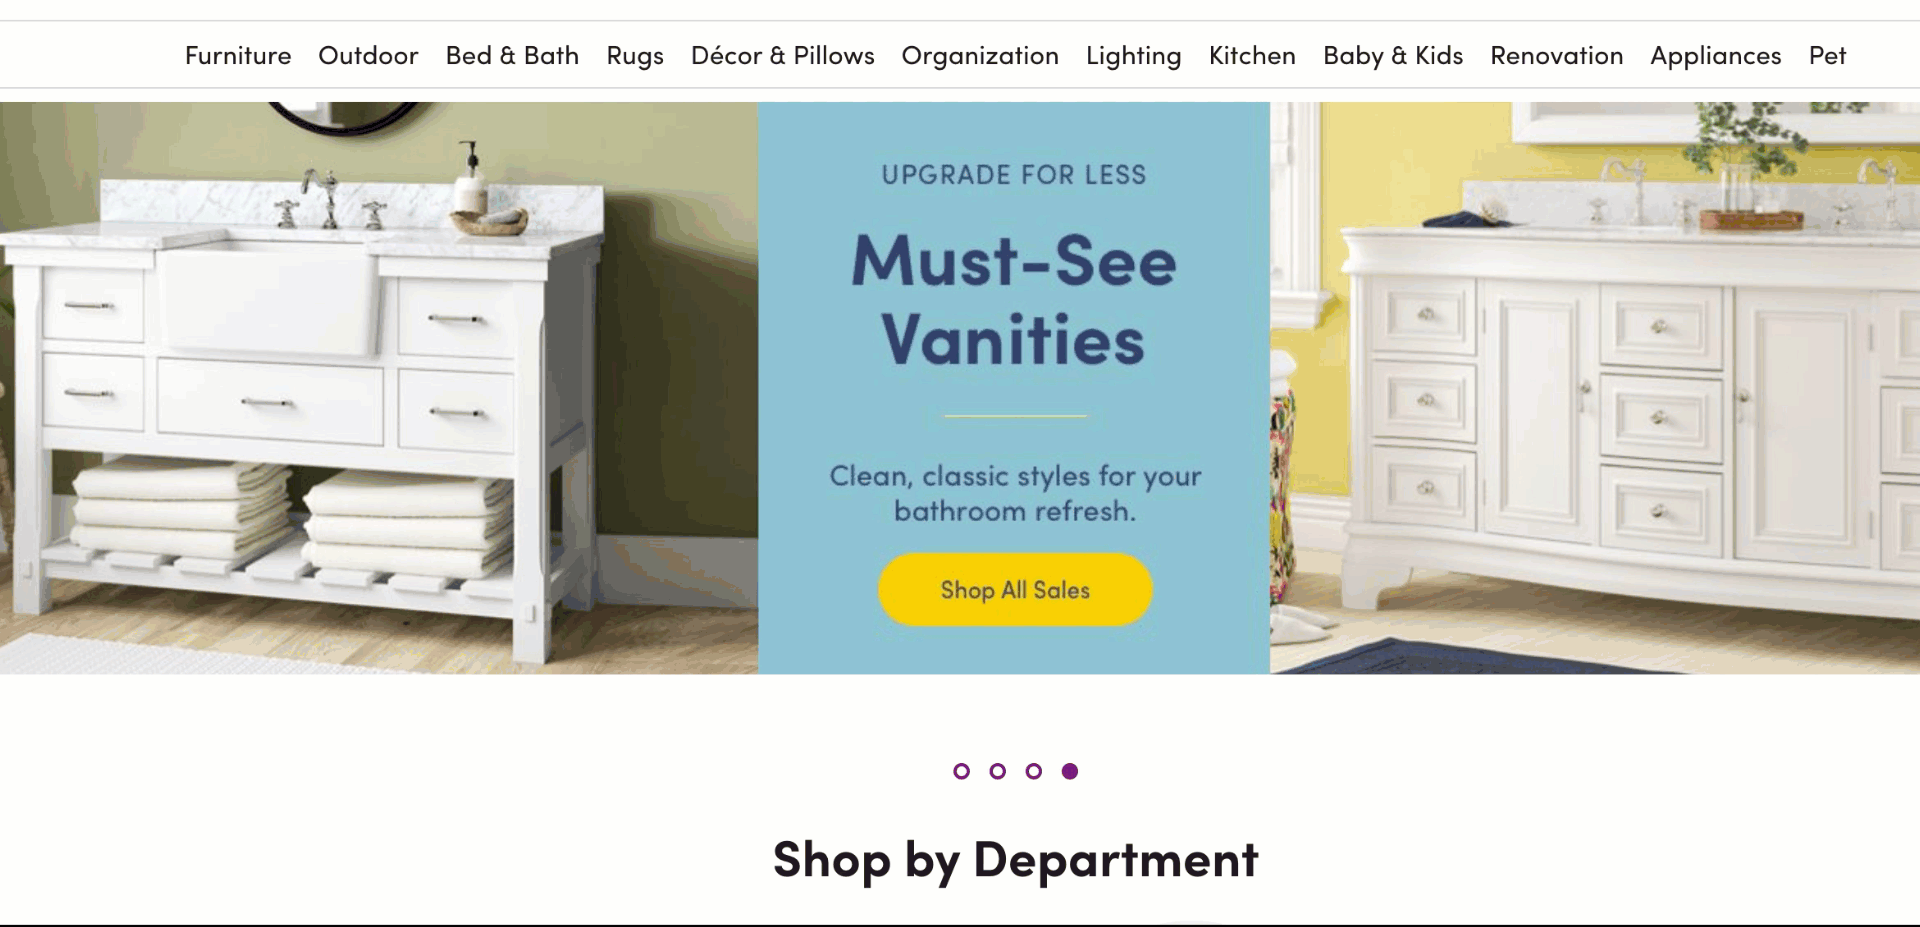Screen dimensions: 1920x927
Task: Open the Bed & Bath menu
Action: [x=512, y=56]
